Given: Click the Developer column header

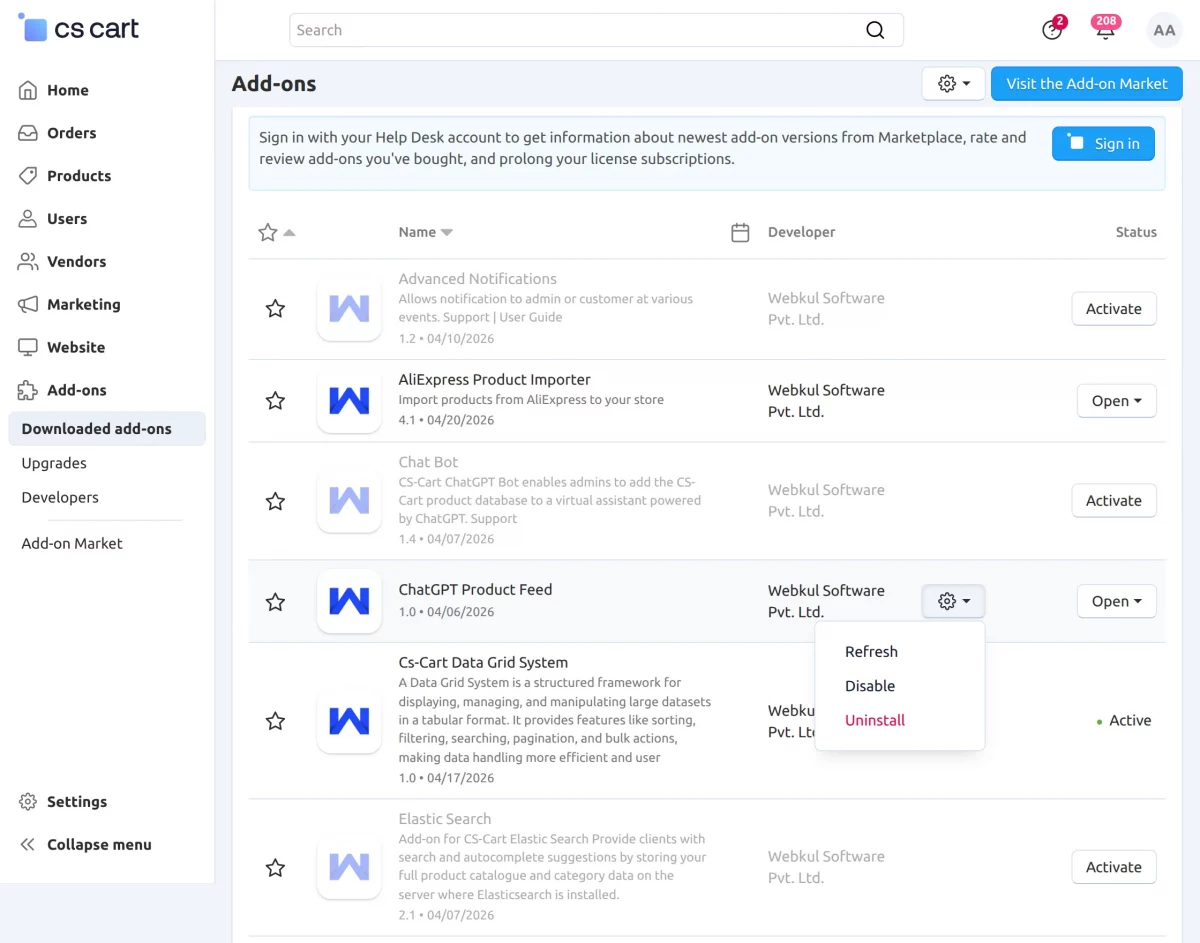Looking at the screenshot, I should (801, 232).
